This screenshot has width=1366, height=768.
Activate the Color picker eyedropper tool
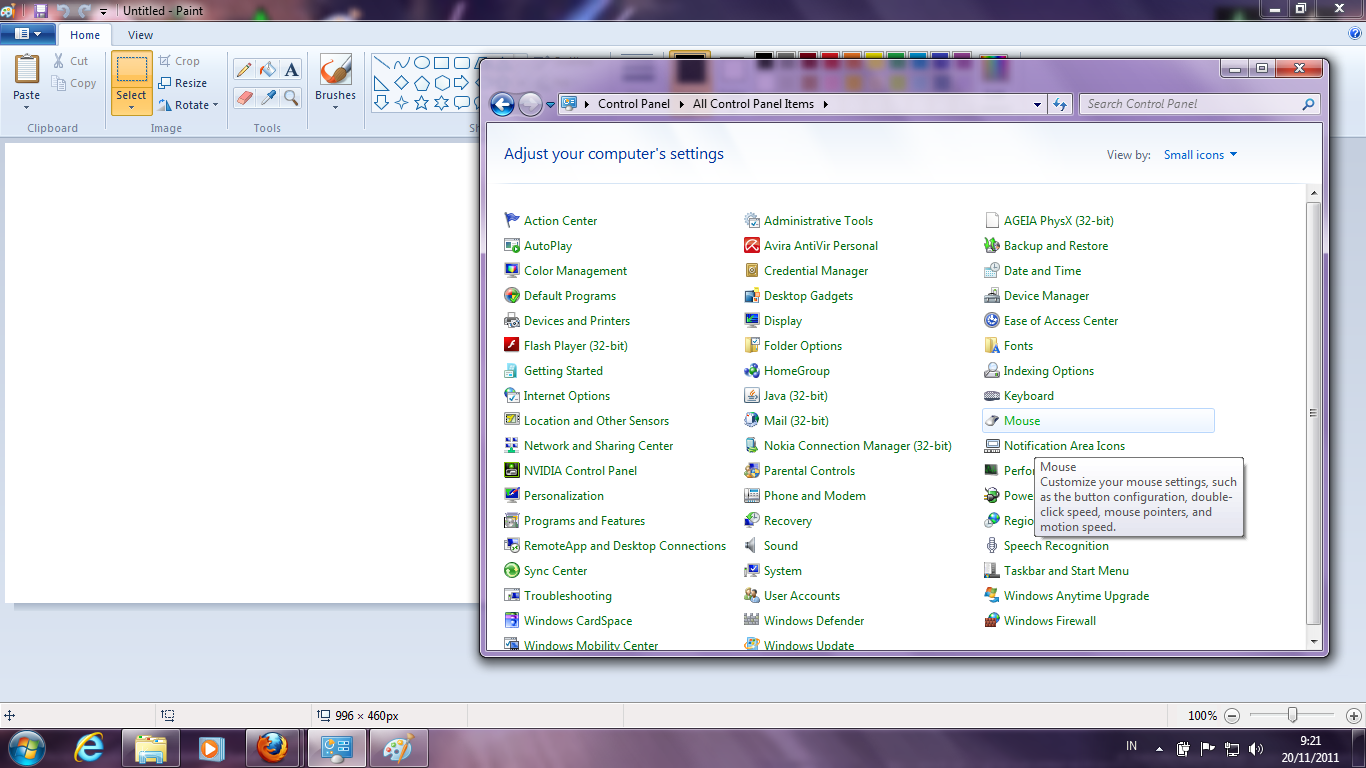[267, 97]
